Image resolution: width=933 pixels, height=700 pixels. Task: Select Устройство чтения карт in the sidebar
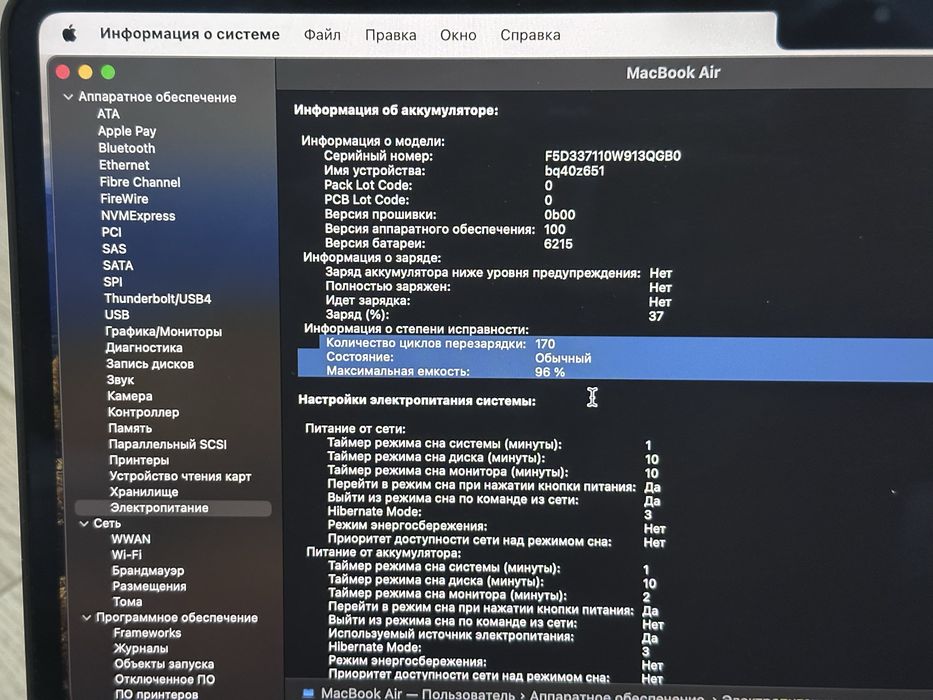(x=180, y=476)
